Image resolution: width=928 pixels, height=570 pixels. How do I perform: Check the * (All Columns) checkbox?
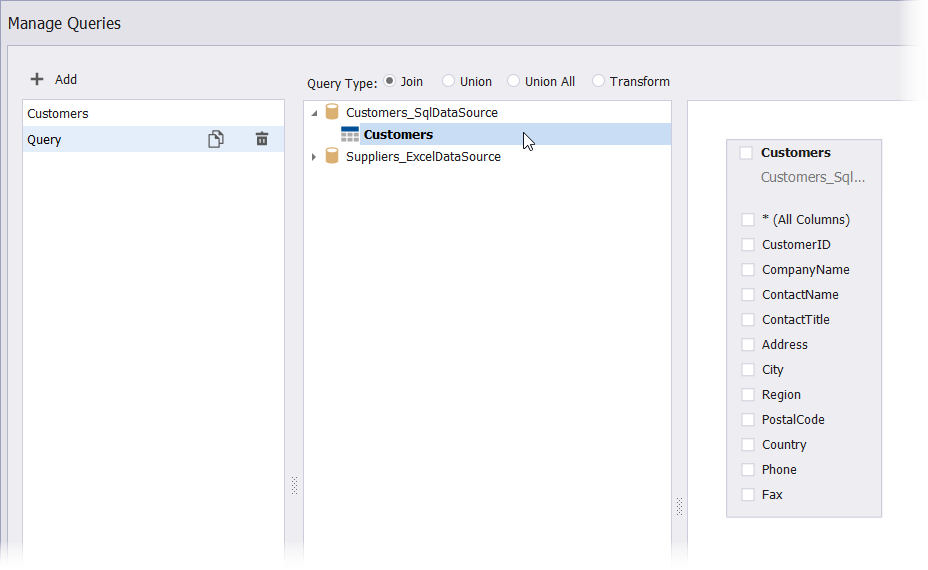[748, 220]
